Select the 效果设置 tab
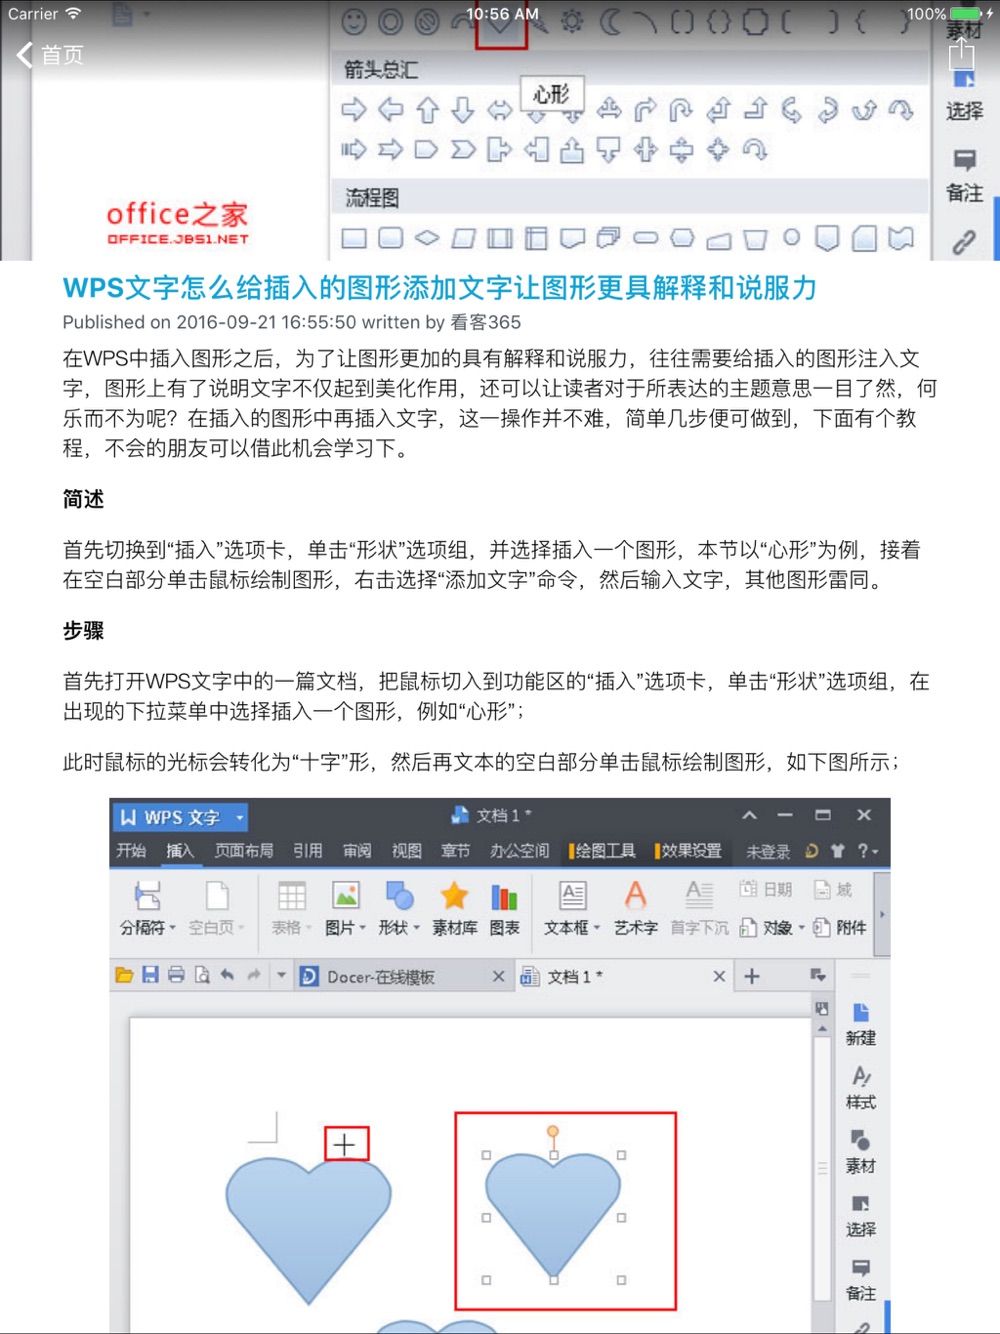The image size is (1000, 1334). pyautogui.click(x=689, y=851)
